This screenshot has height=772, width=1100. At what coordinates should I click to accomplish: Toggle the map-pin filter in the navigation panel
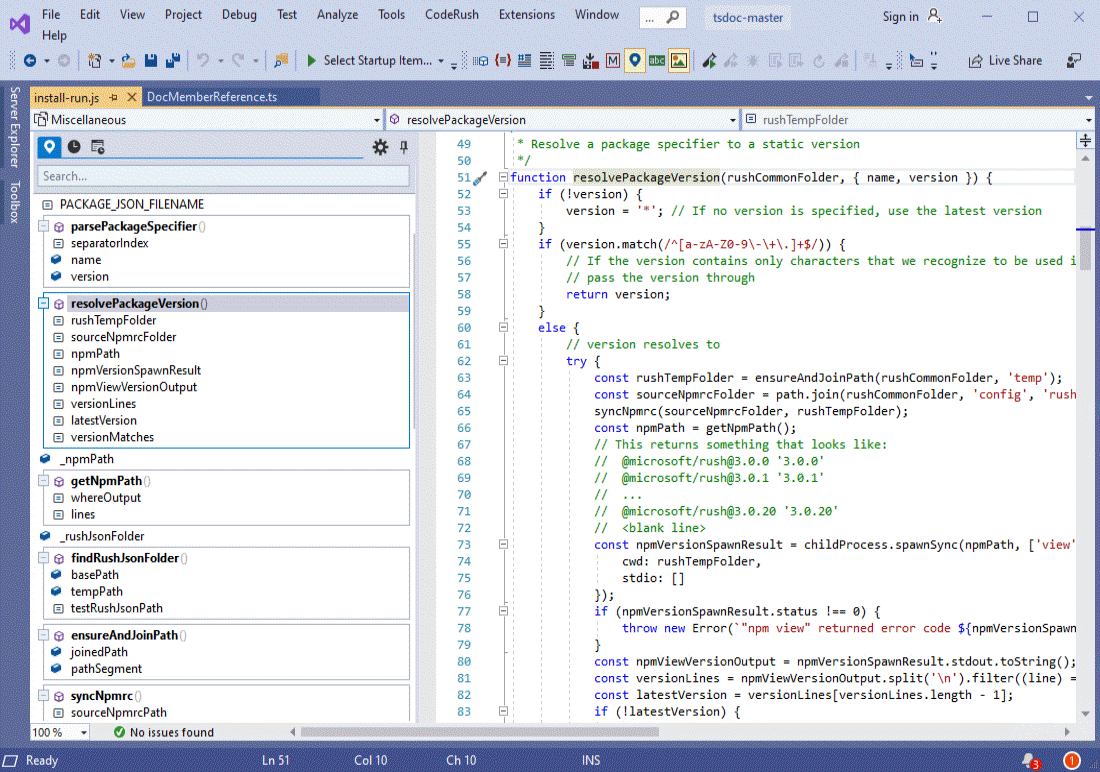click(48, 146)
